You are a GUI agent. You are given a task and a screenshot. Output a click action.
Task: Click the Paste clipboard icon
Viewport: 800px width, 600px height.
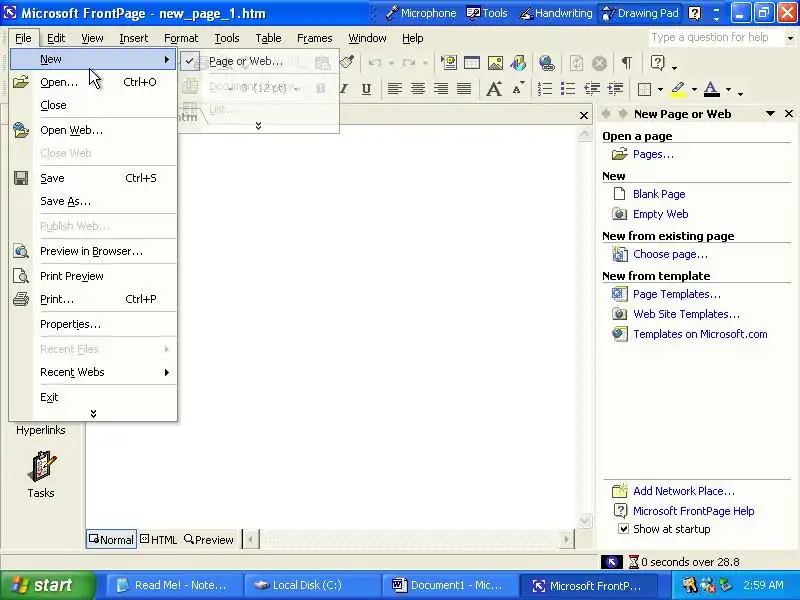[322, 63]
